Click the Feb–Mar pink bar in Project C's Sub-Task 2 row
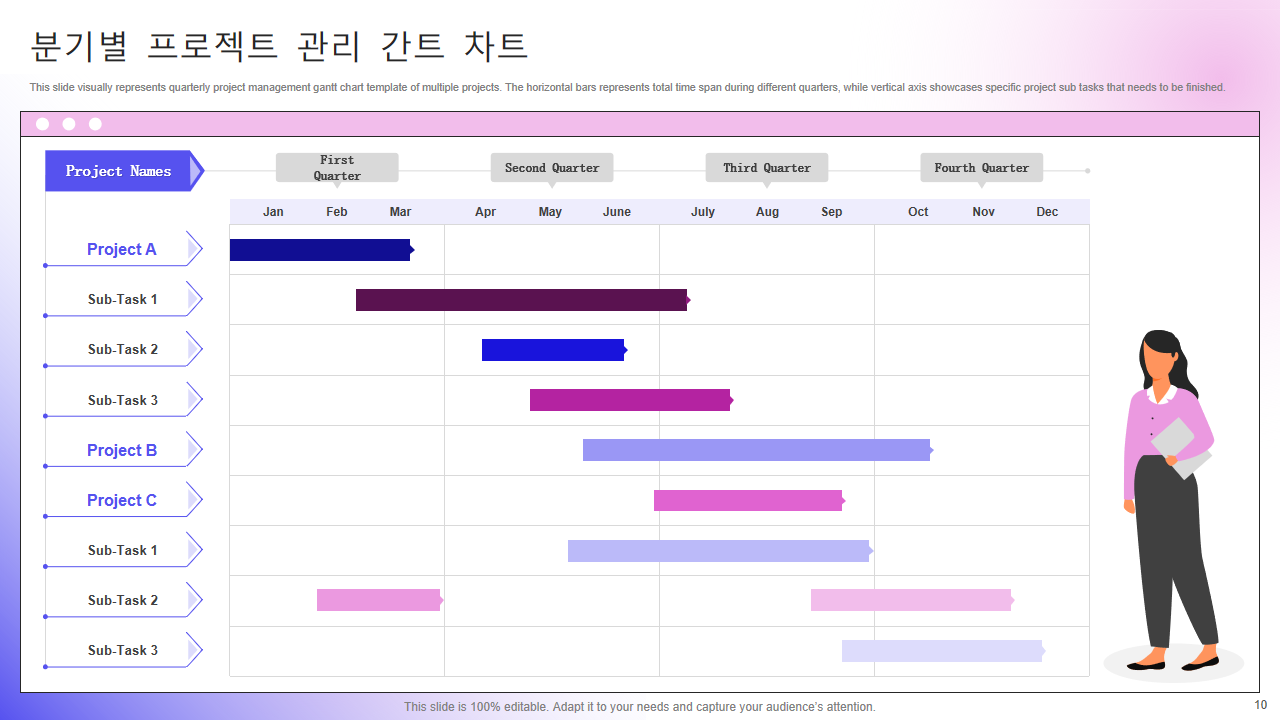Image resolution: width=1280 pixels, height=720 pixels. point(379,600)
